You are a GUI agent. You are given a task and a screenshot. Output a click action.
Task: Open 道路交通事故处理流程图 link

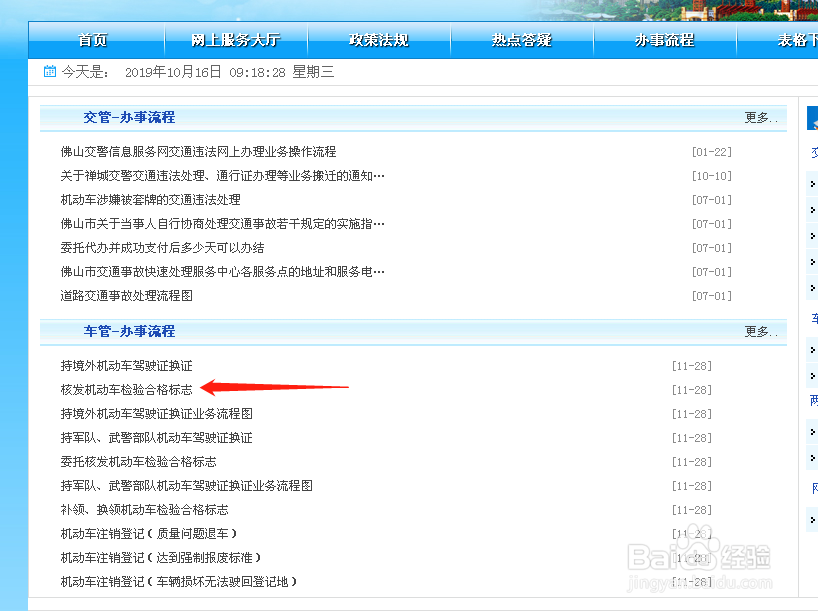coord(126,296)
